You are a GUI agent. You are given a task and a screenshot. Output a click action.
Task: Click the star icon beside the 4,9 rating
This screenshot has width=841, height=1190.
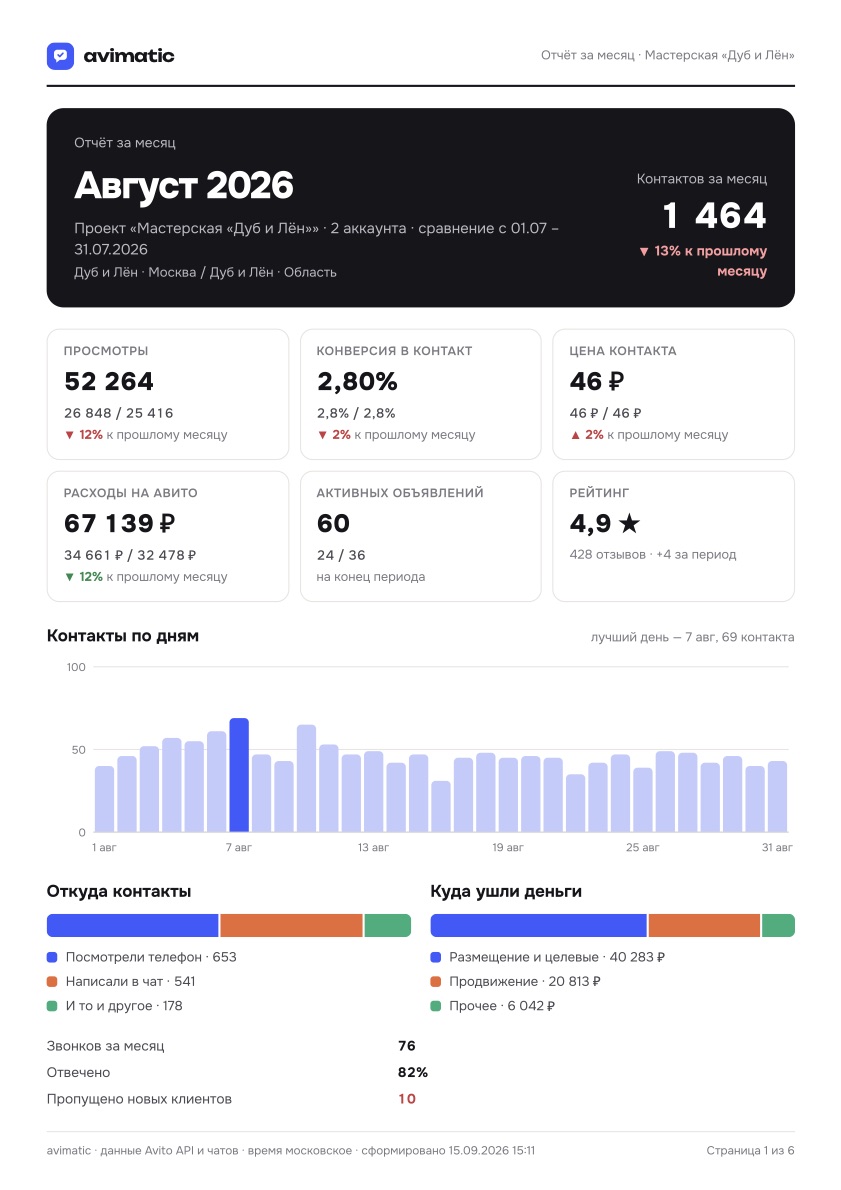tap(629, 523)
